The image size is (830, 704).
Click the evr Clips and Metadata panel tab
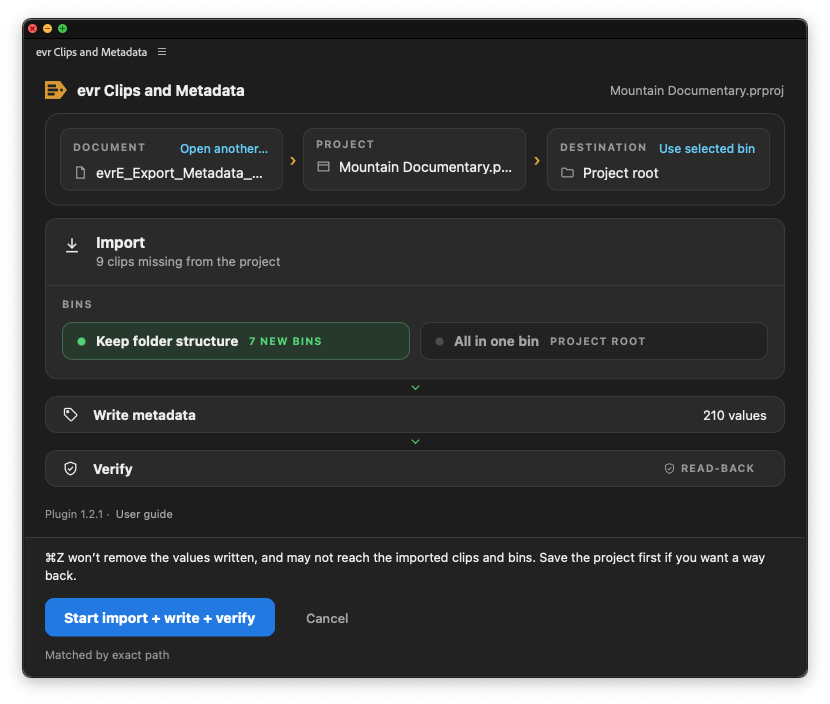pyautogui.click(x=92, y=52)
